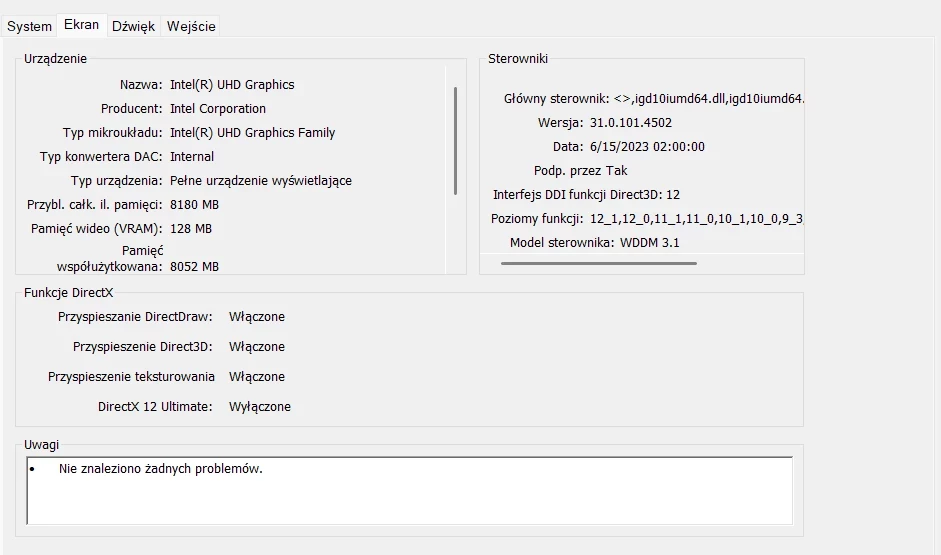Click the Urządzenie group title

(x=55, y=59)
